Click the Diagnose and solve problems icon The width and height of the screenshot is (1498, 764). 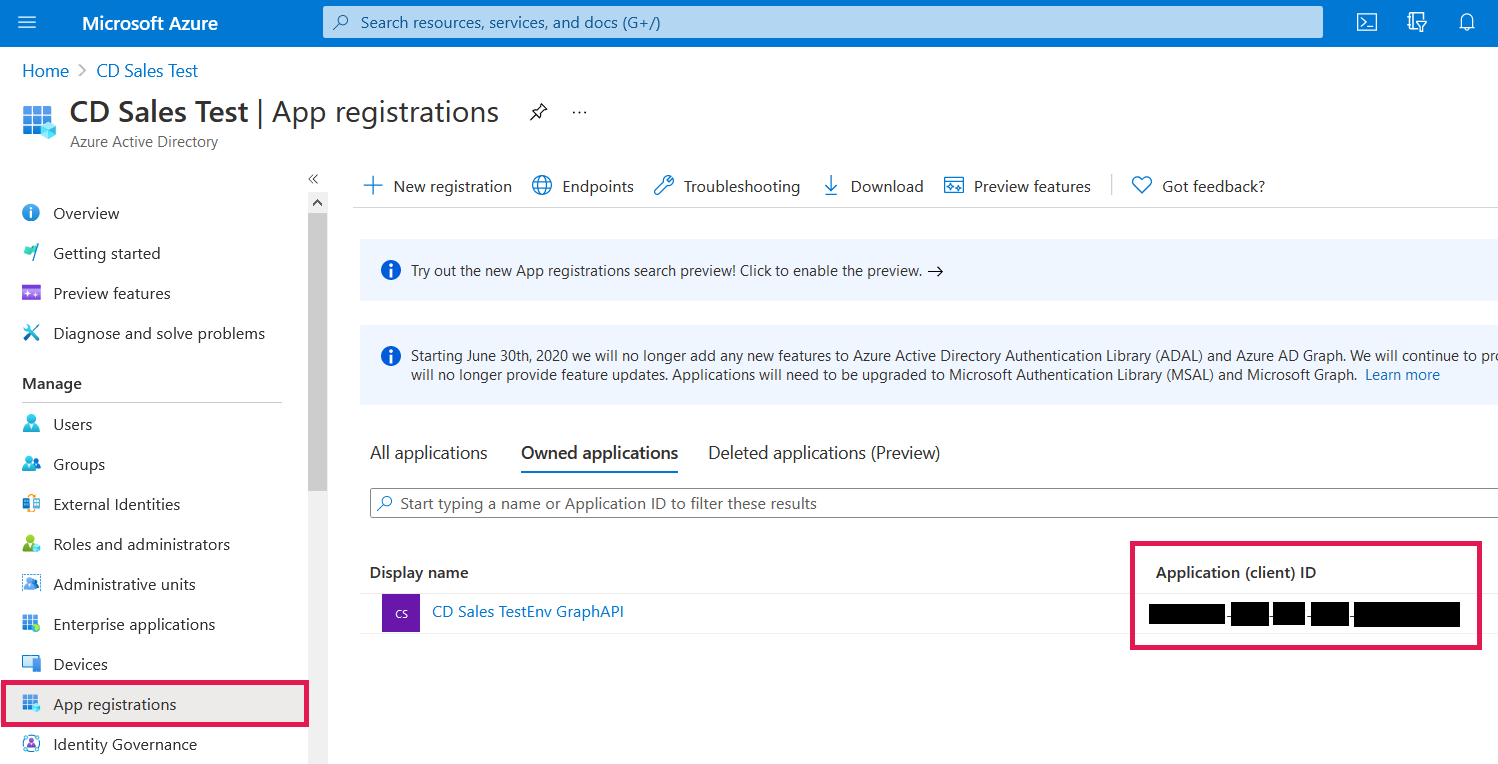(x=31, y=333)
